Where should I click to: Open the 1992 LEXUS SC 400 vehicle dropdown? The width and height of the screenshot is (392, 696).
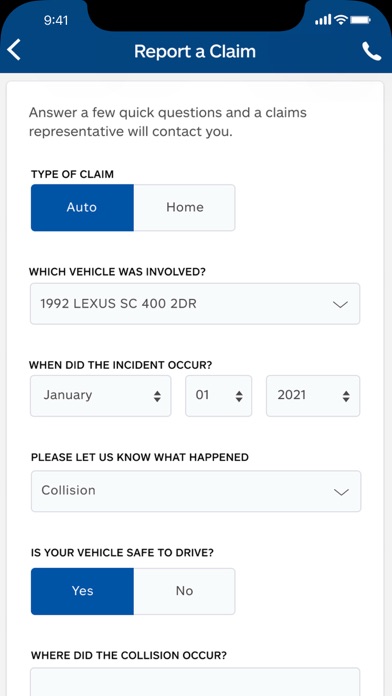195,304
